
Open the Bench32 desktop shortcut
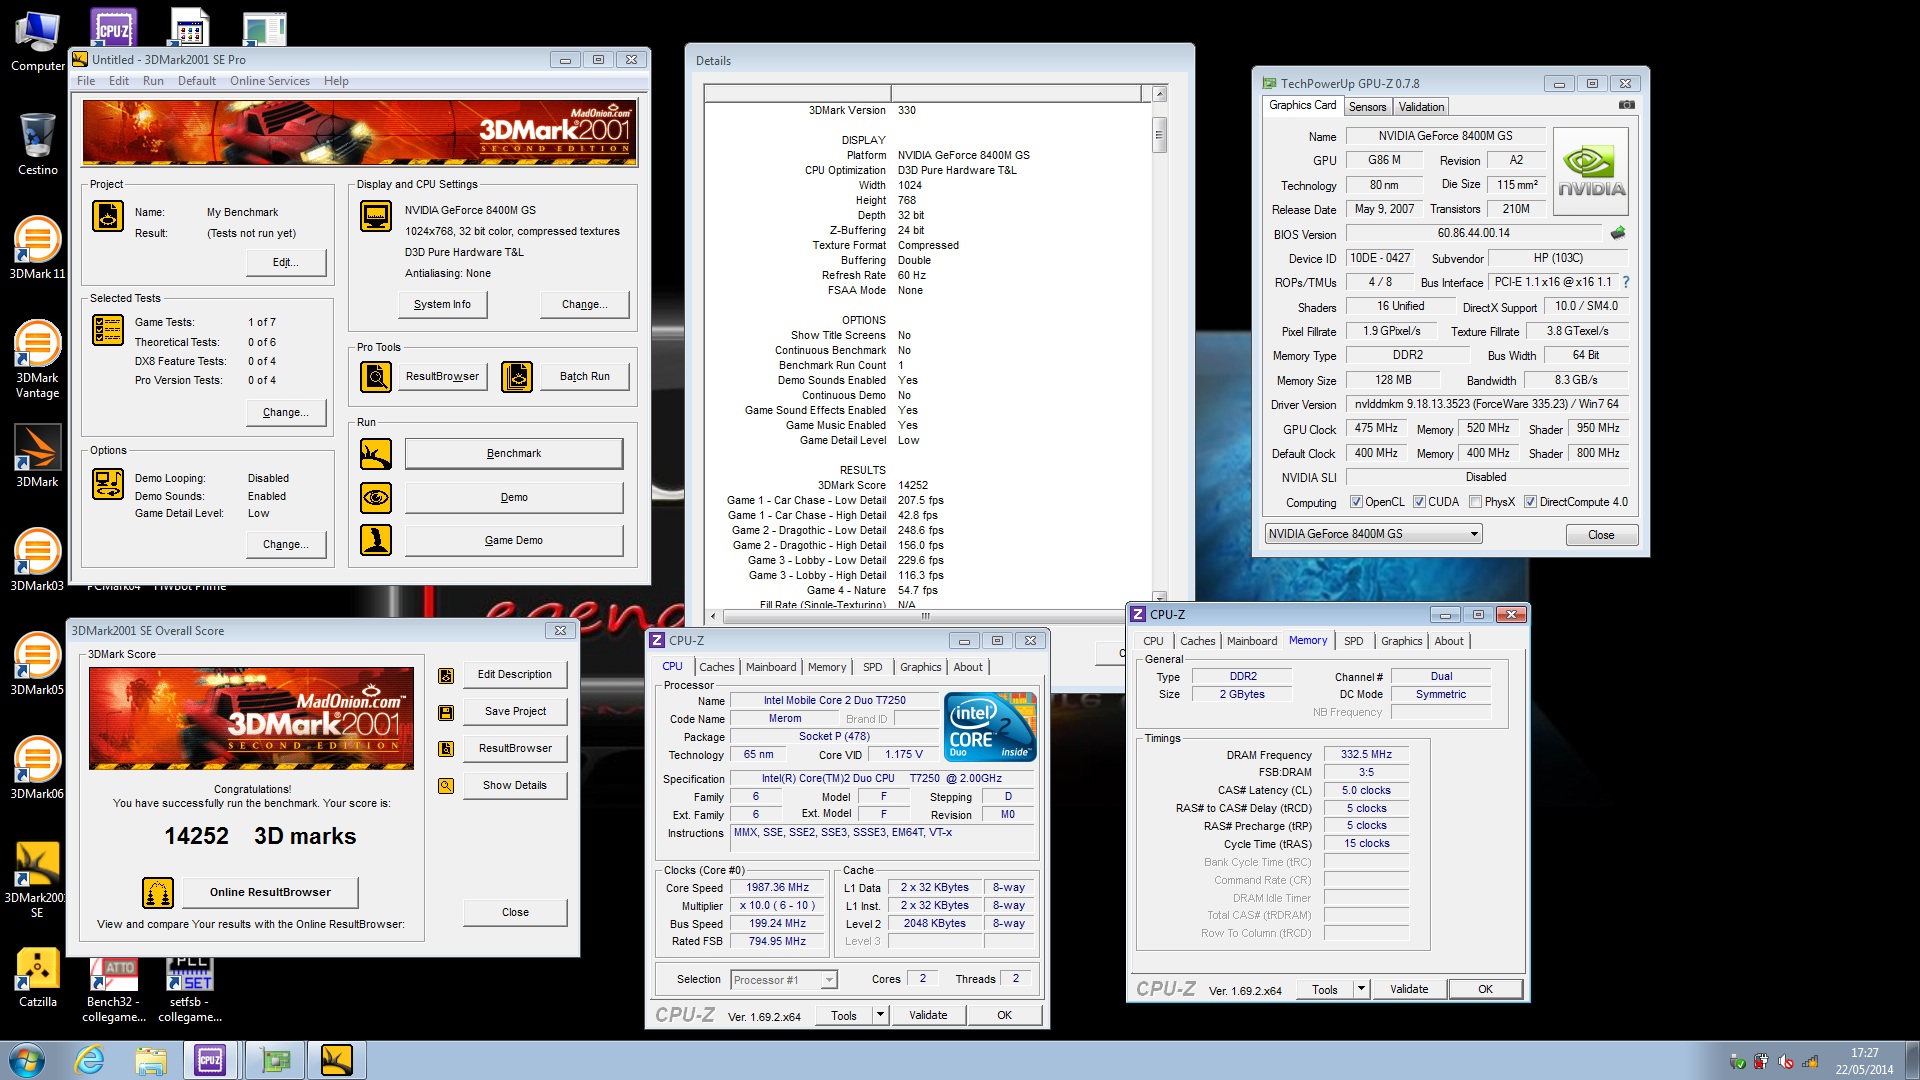pos(113,990)
